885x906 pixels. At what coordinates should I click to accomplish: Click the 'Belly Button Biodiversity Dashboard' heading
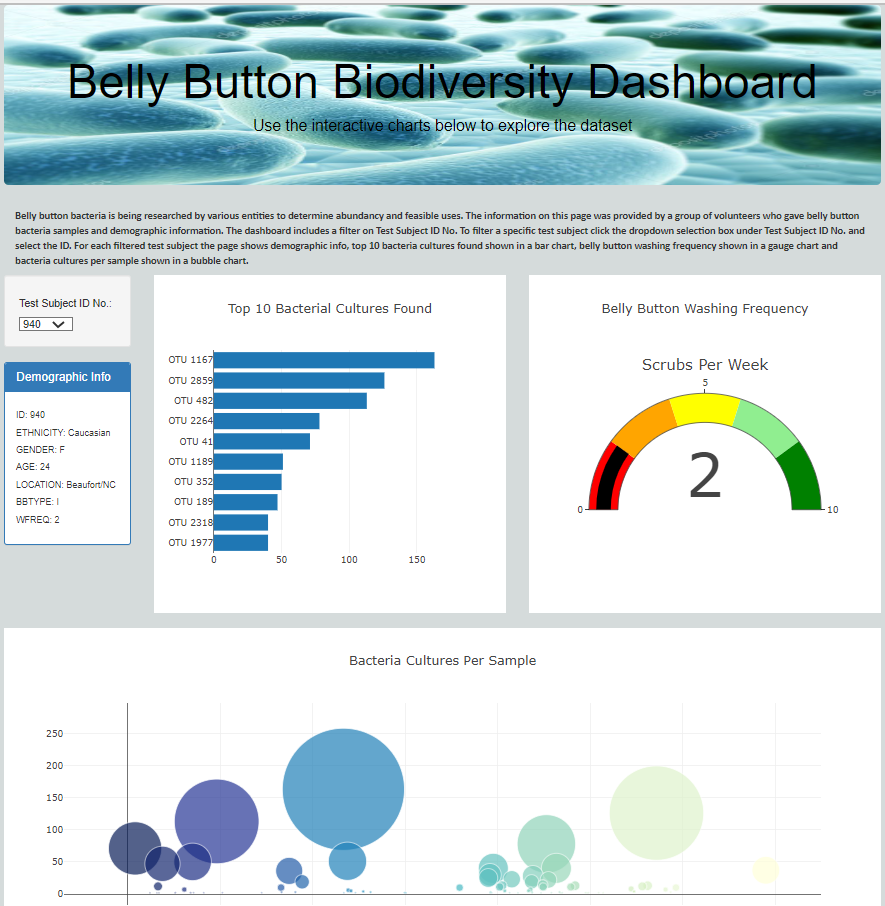point(442,82)
